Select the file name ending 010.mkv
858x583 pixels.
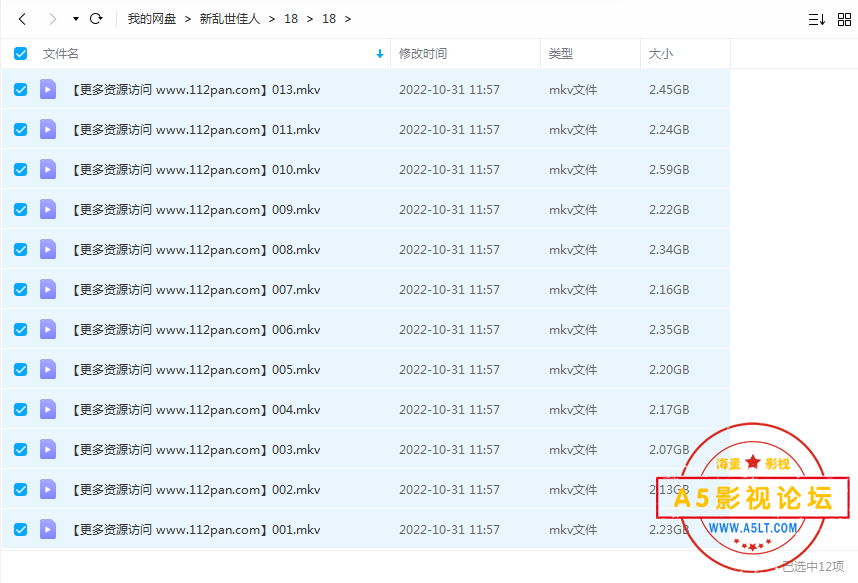[195, 170]
